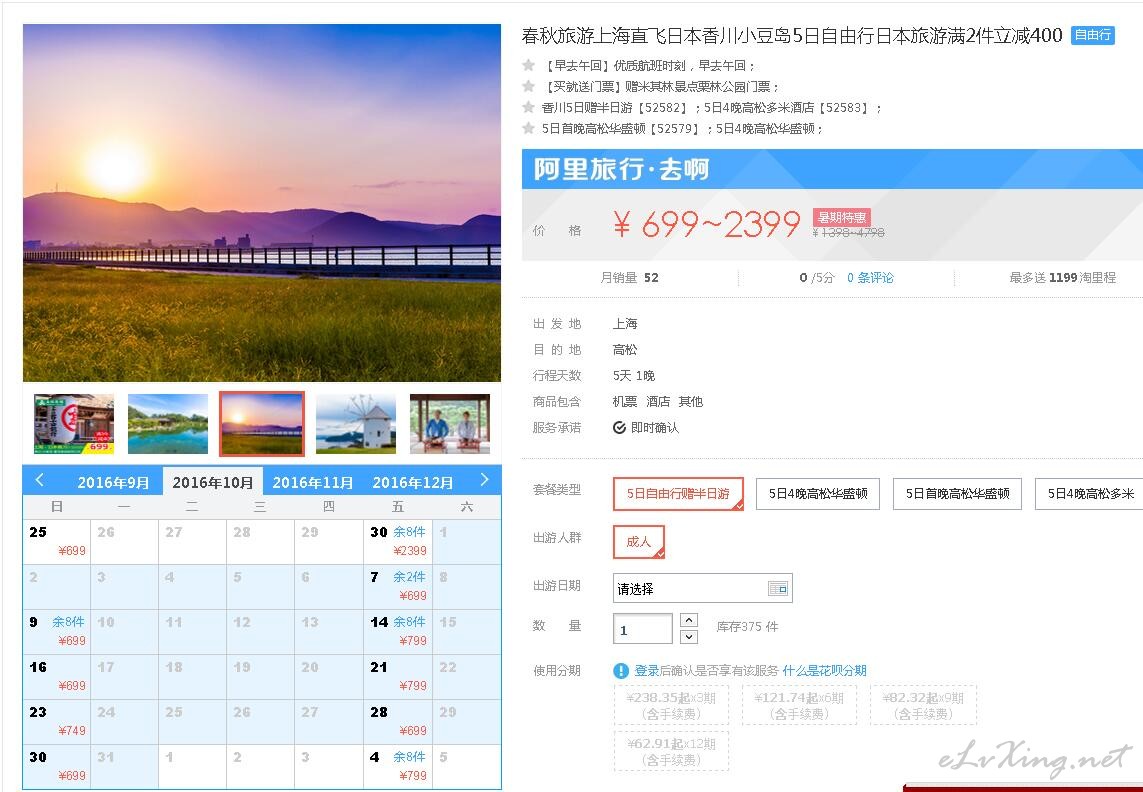Click the first star beside 早去午回
The height and width of the screenshot is (792, 1143).
pyautogui.click(x=528, y=65)
